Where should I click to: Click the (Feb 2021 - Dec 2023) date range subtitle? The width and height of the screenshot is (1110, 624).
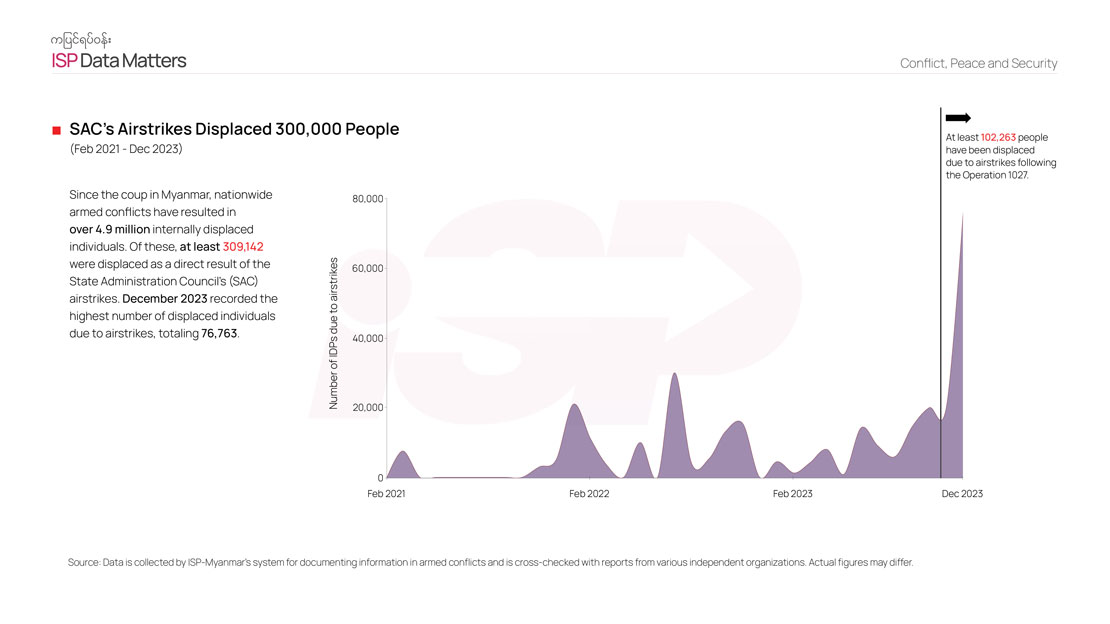point(126,149)
